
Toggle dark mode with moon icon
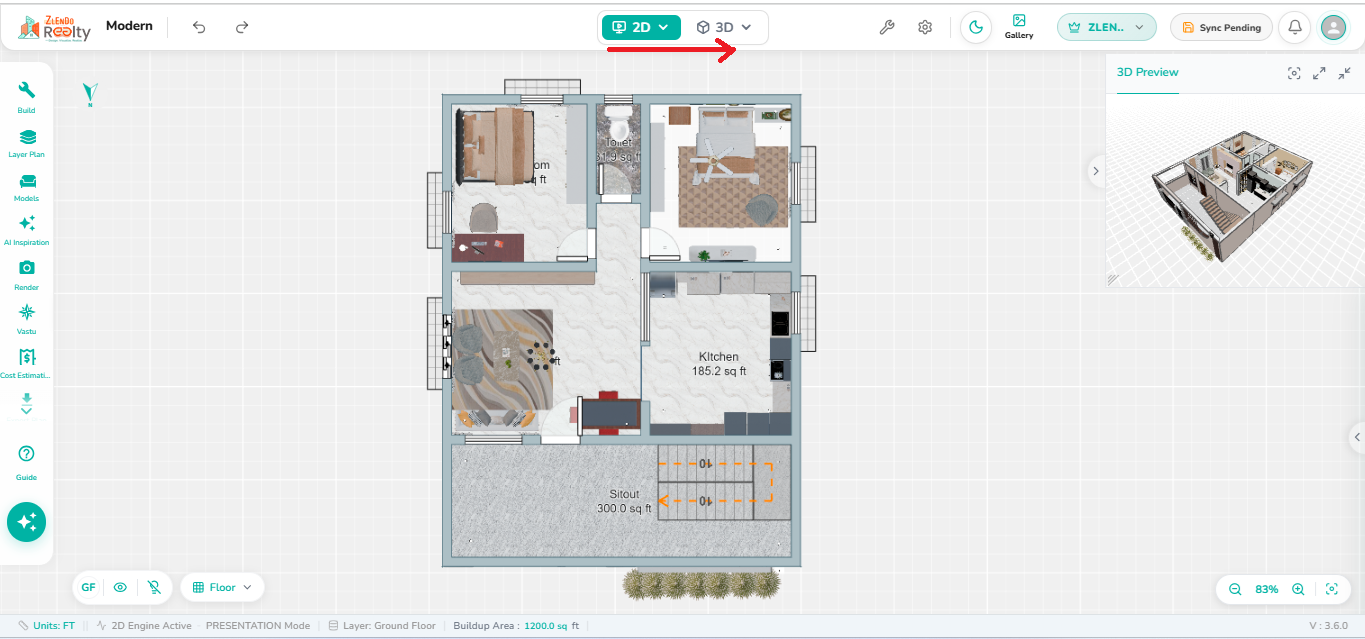[976, 27]
